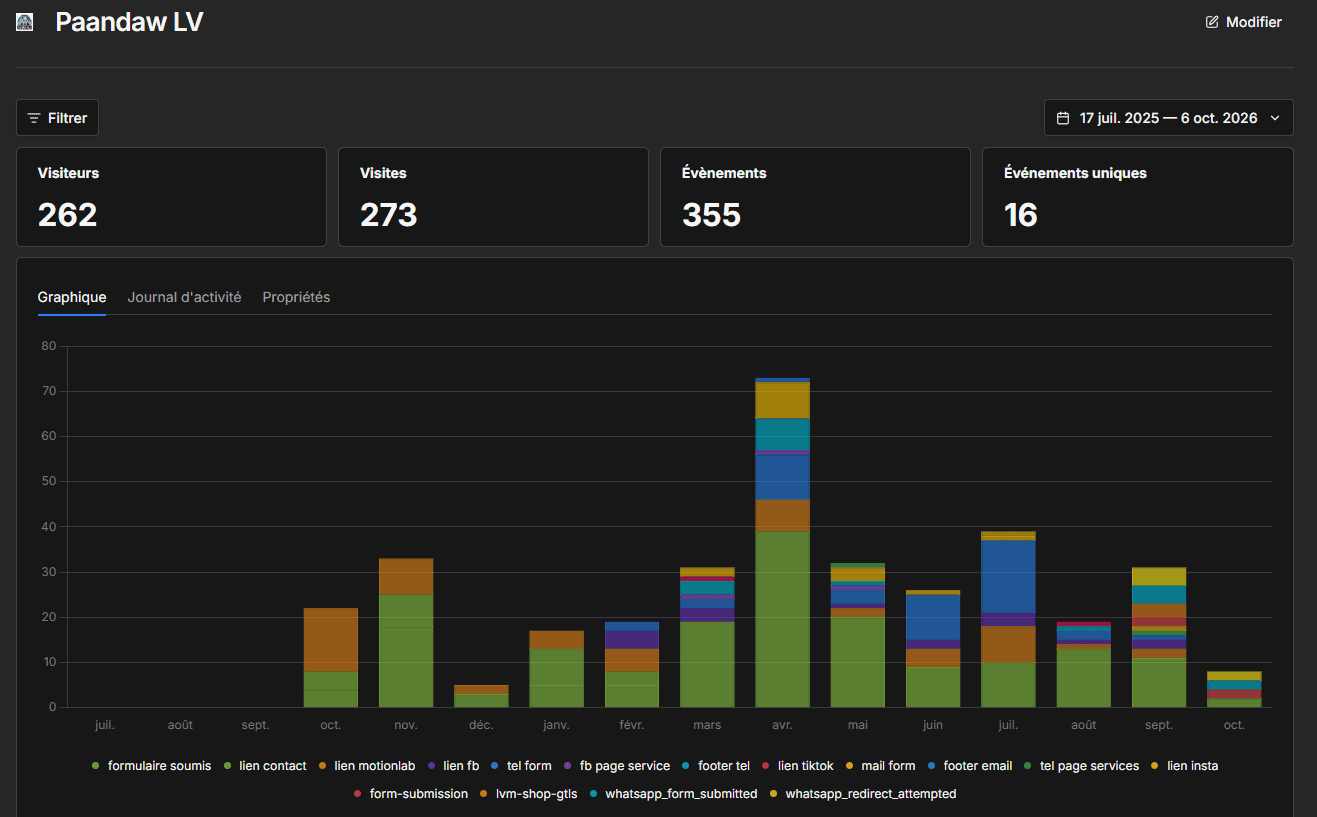This screenshot has width=1317, height=817.
Task: Toggle the lien motionlab legend entry
Action: pos(366,766)
